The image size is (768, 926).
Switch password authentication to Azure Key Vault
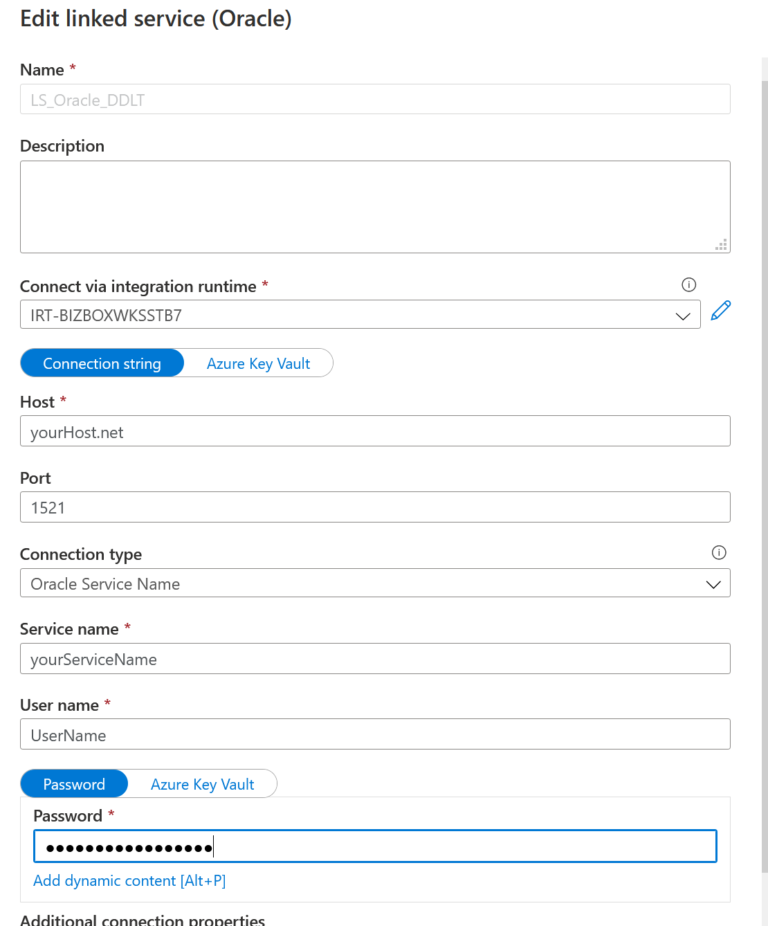[x=202, y=784]
